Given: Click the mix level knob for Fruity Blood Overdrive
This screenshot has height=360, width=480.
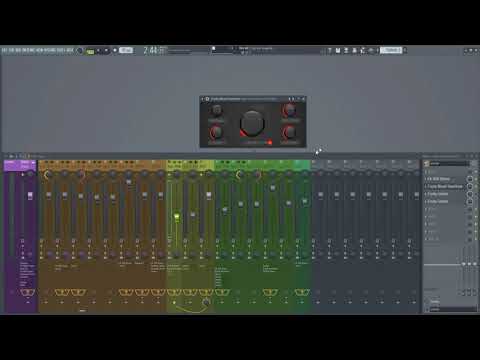Looking at the screenshot, I should click(x=470, y=186).
